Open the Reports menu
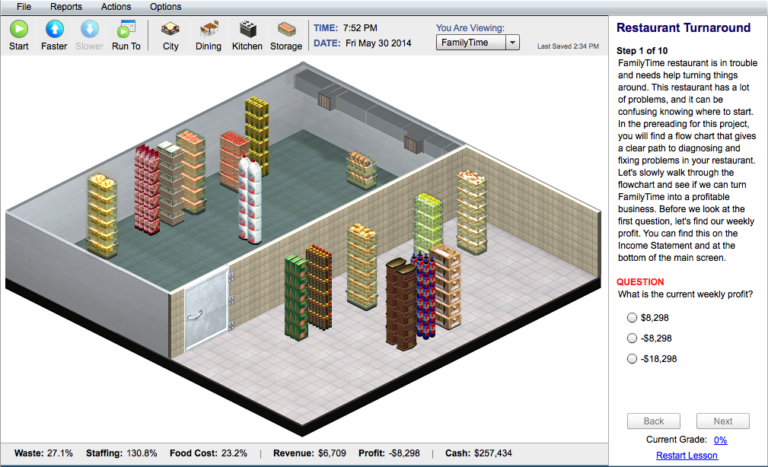 point(66,7)
